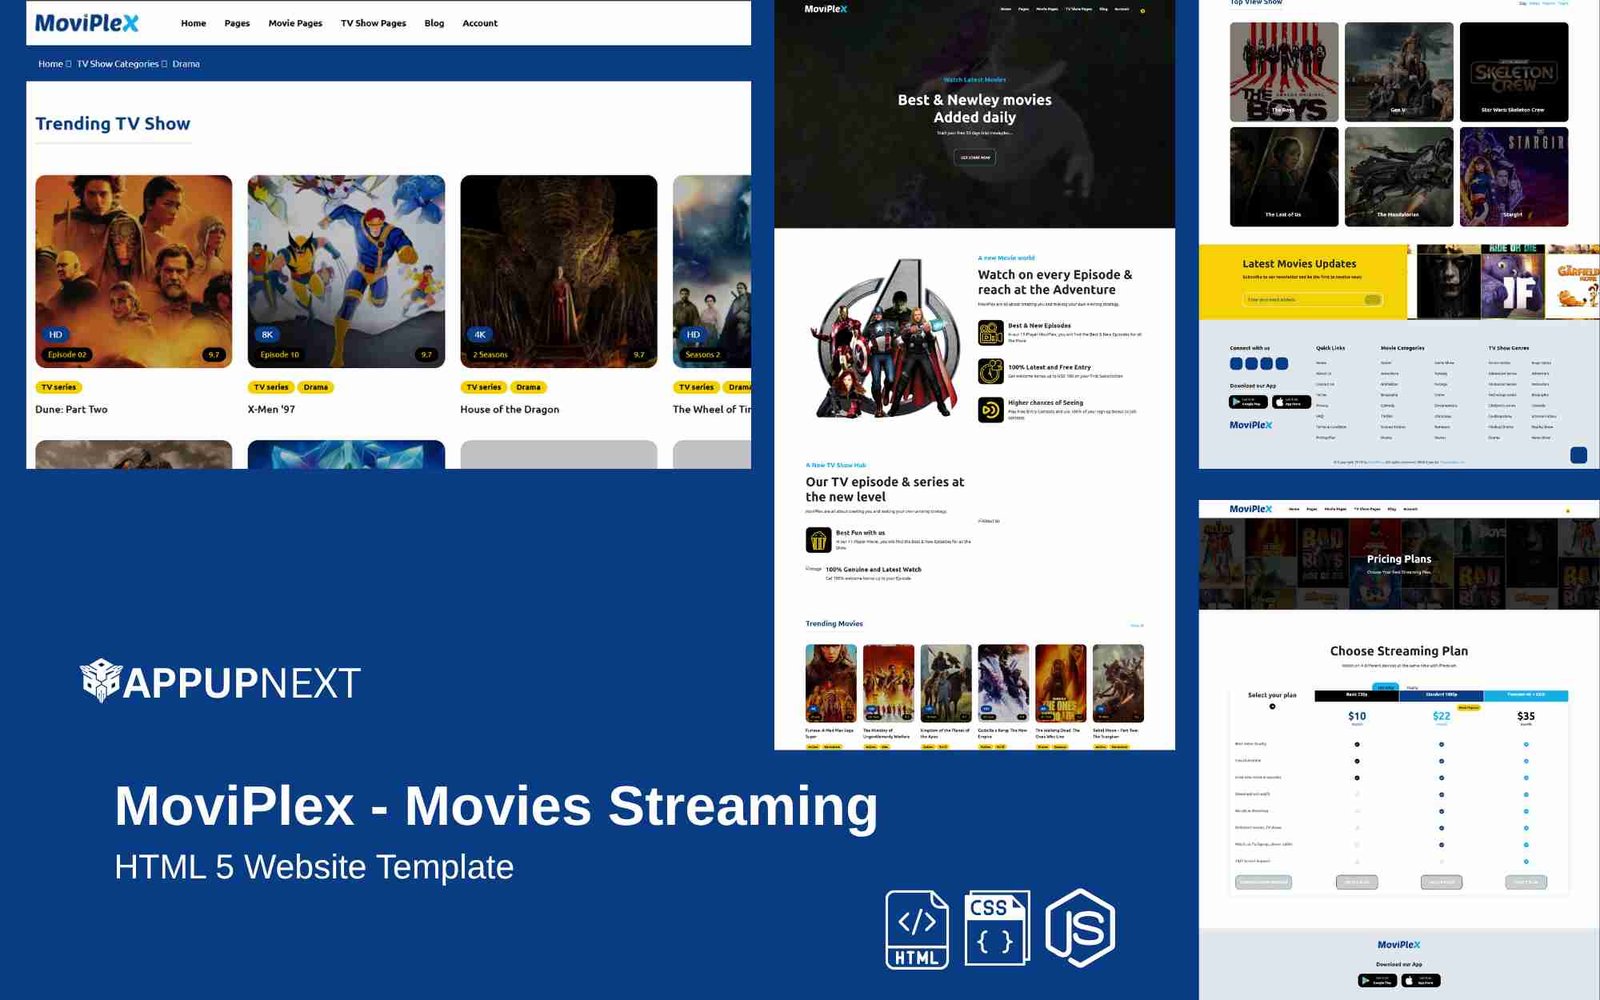Viewport: 1600px width, 1000px height.
Task: Click the MoviPlex logo in the pricing page header
Action: [x=1250, y=509]
